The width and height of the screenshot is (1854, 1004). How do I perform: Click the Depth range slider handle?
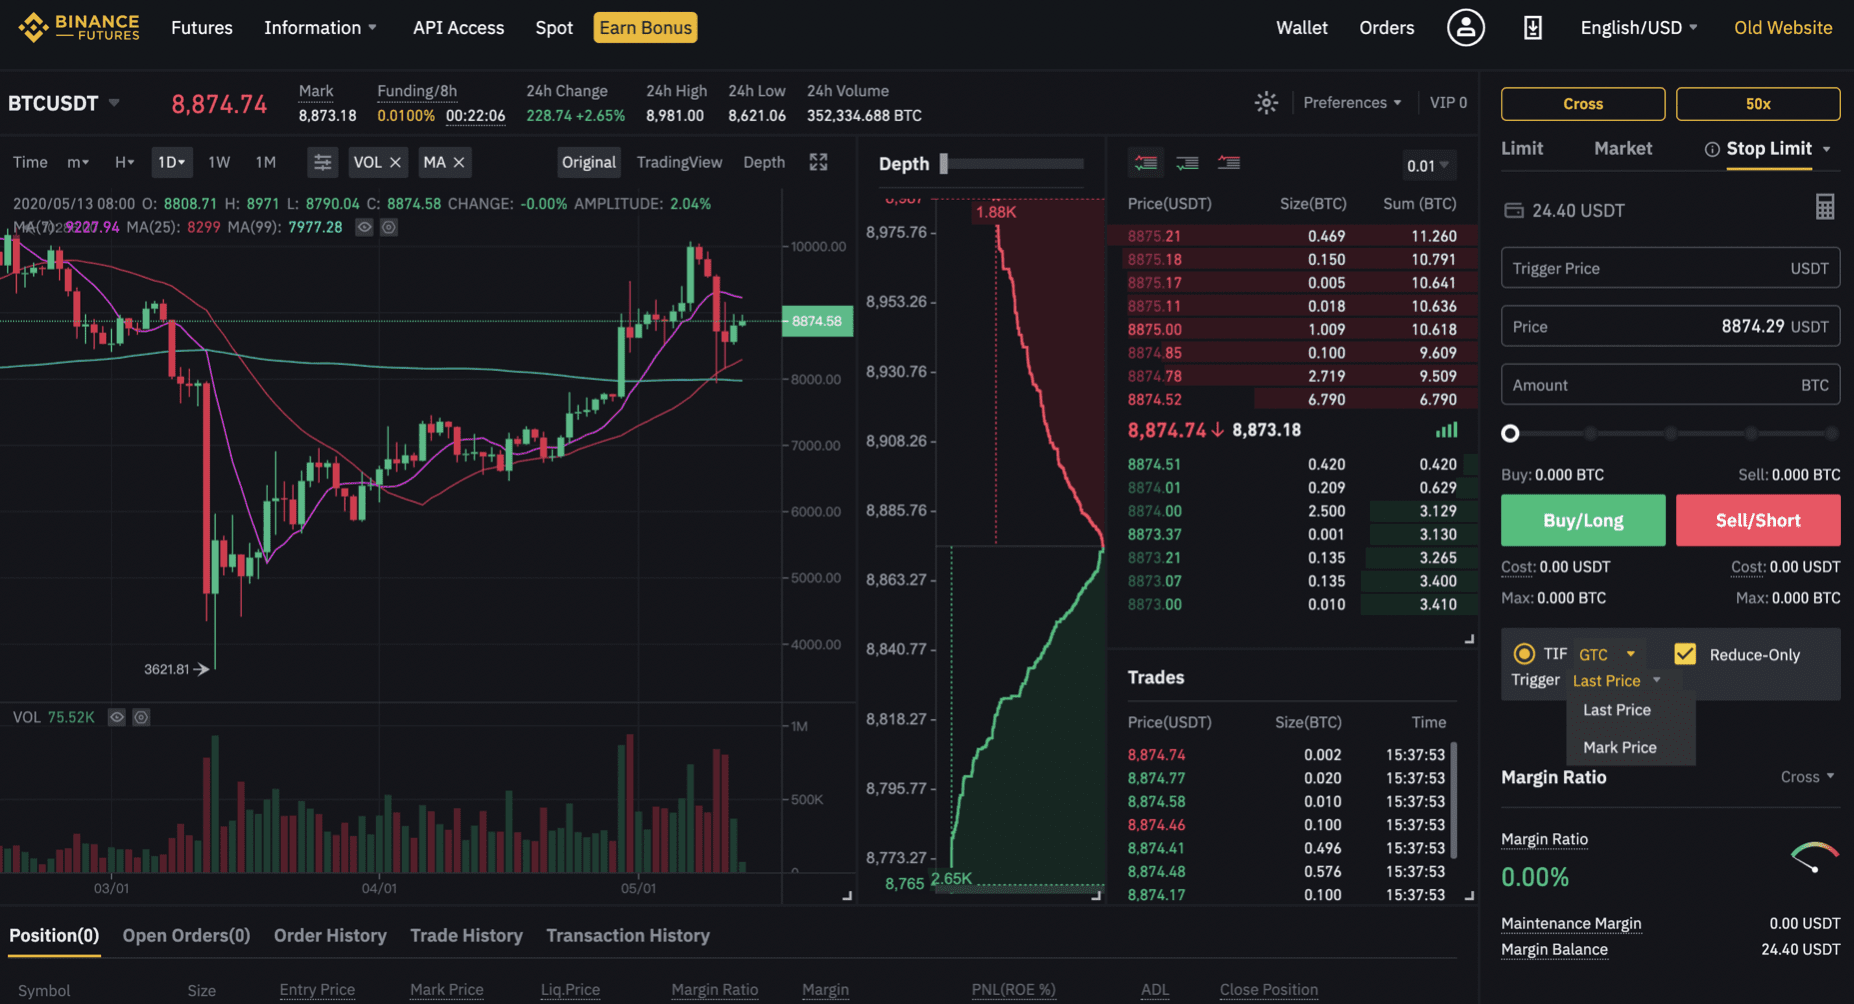click(943, 164)
